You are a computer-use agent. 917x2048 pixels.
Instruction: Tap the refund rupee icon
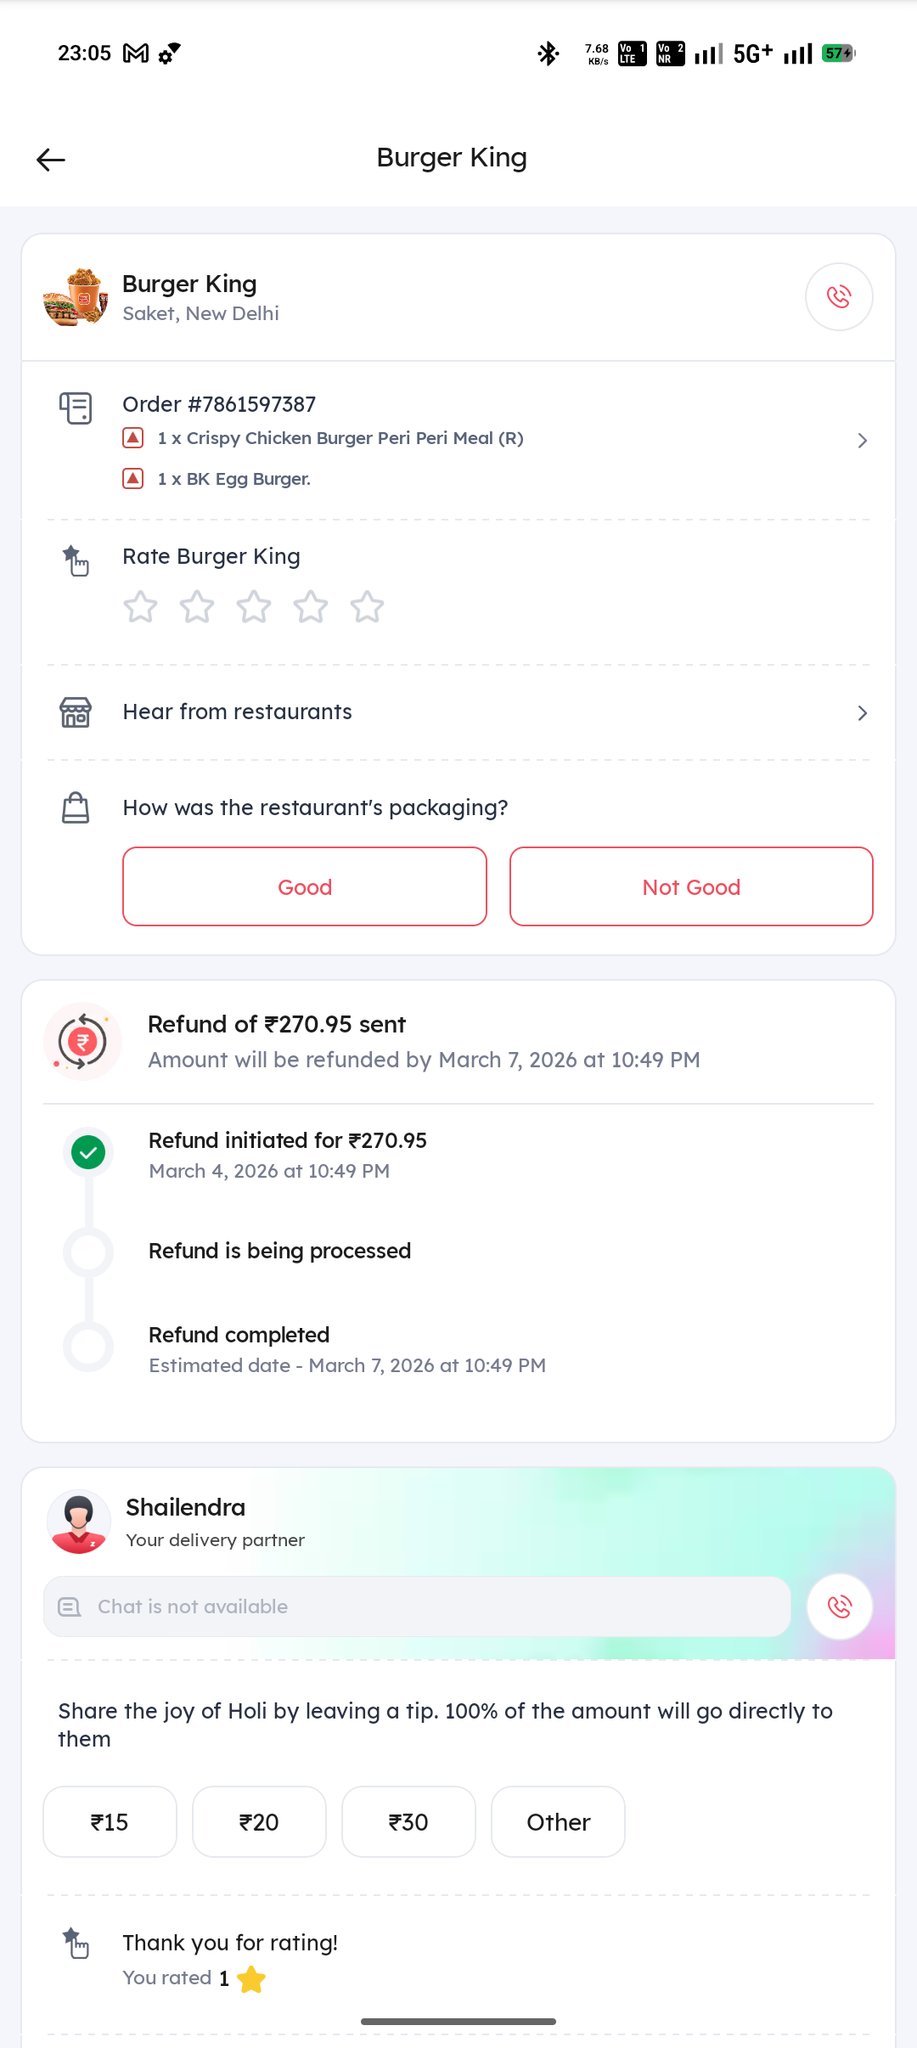[x=83, y=1042]
